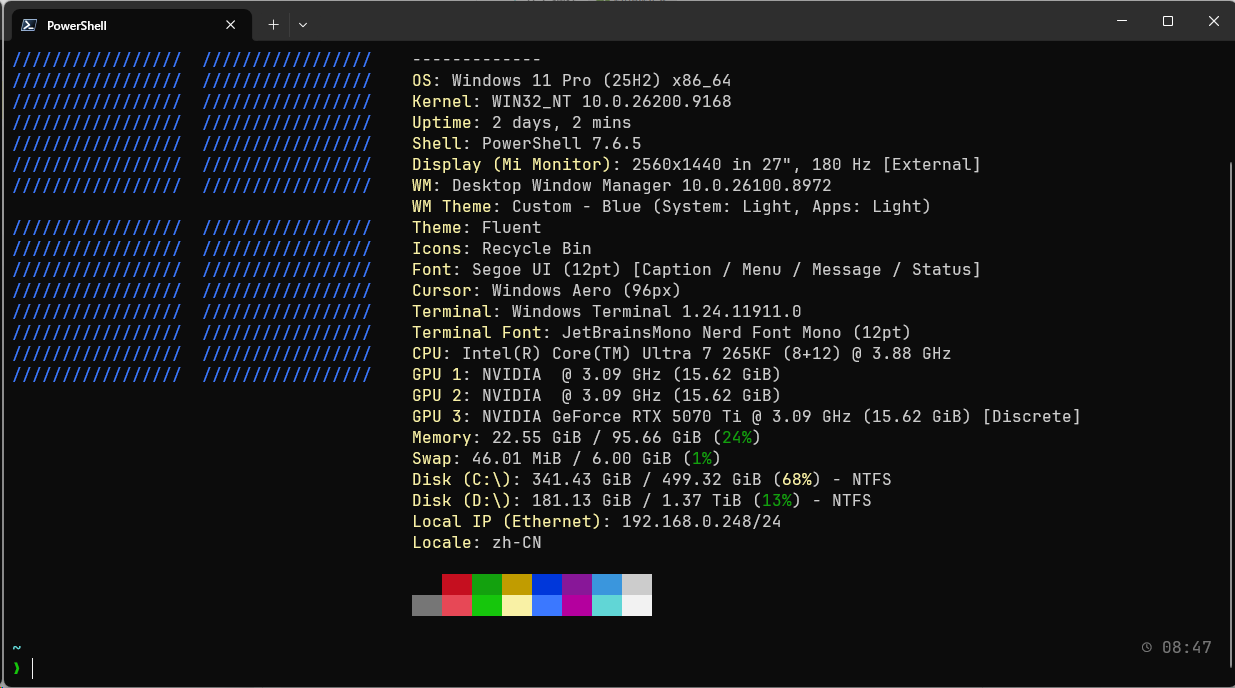The width and height of the screenshot is (1235, 688).
Task: Click the '~' directory indicator above the prompt
Action: coord(17,648)
